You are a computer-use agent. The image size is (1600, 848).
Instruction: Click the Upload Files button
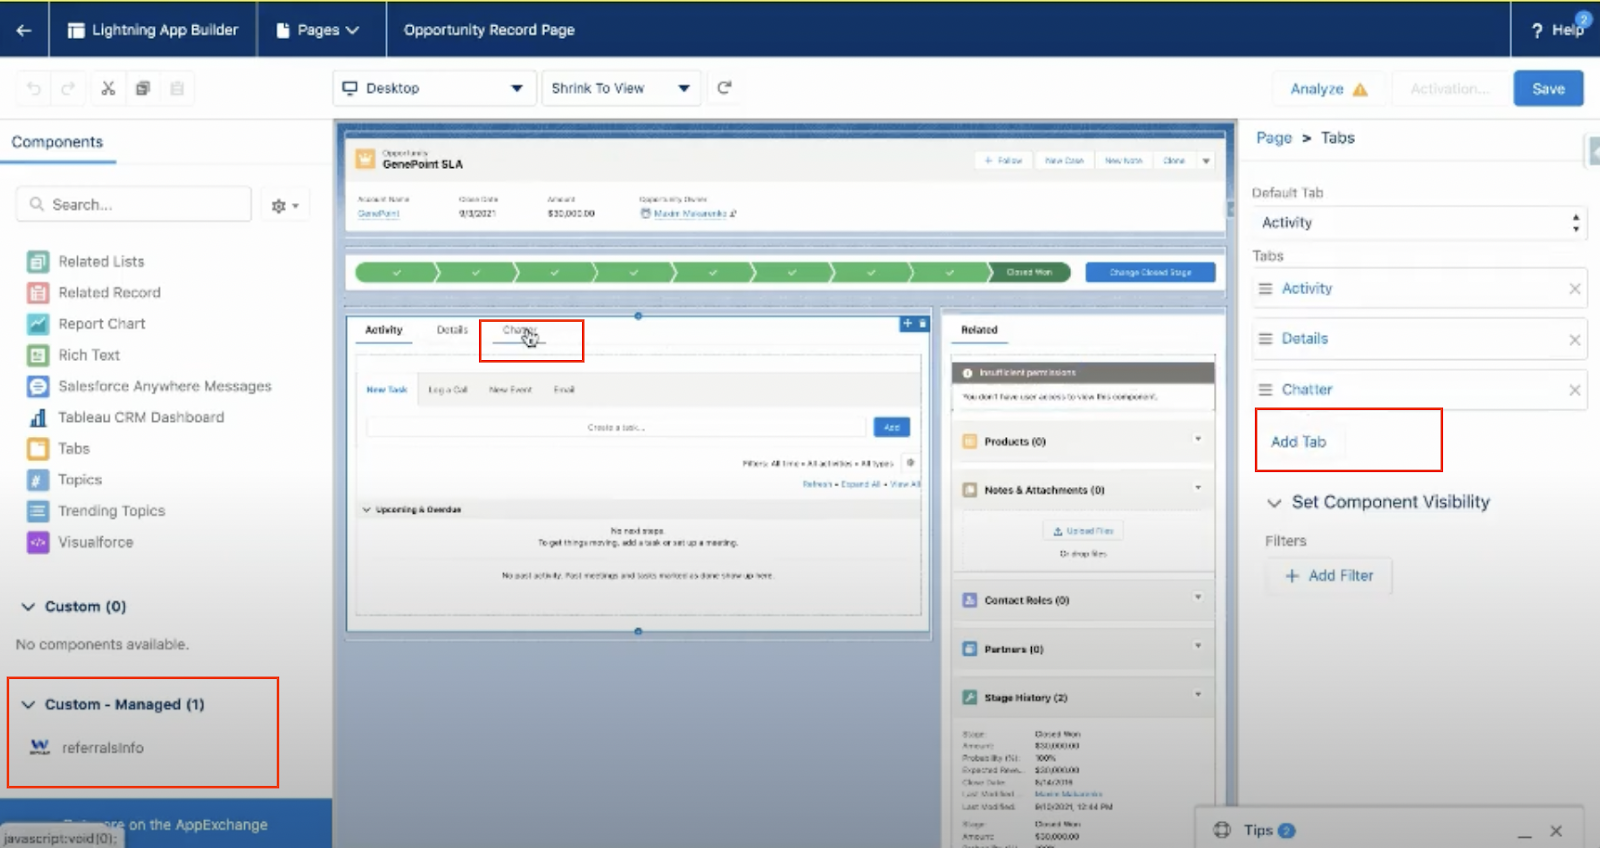tap(1083, 531)
